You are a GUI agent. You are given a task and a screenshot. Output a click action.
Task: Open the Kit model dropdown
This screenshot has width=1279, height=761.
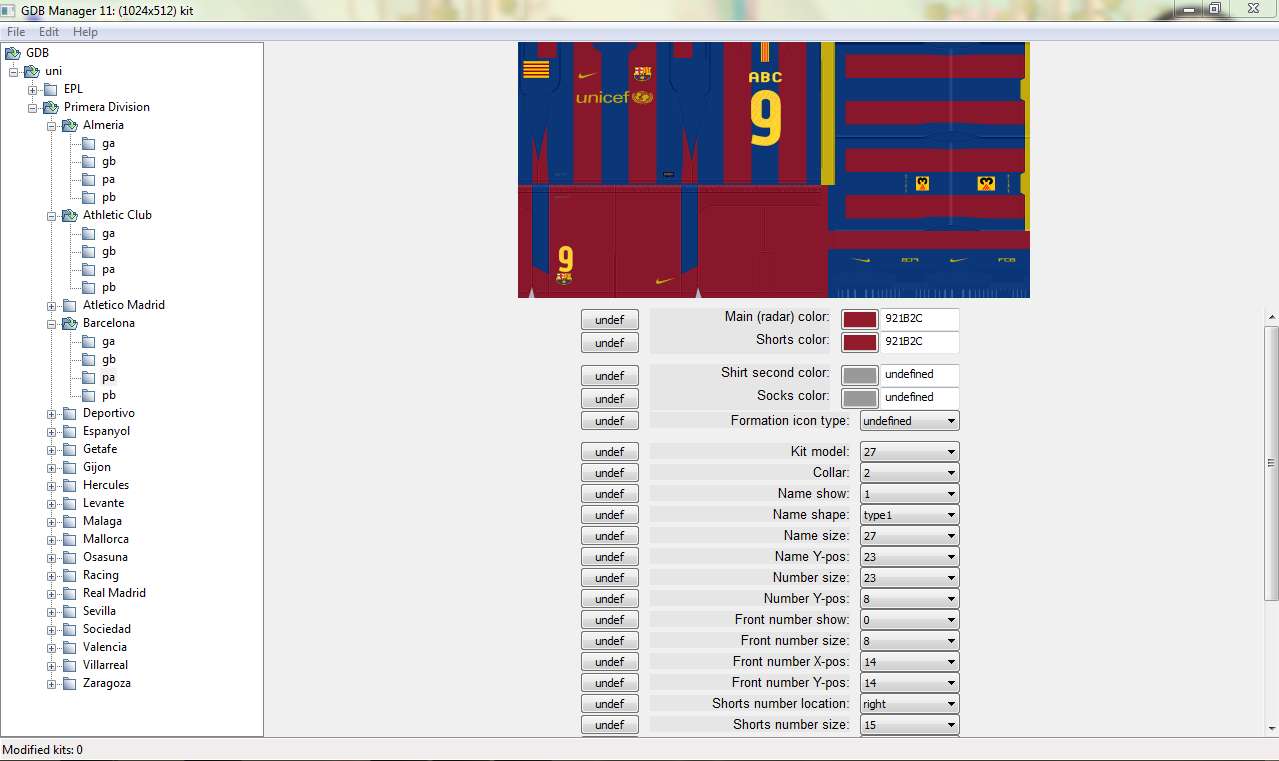tap(908, 452)
